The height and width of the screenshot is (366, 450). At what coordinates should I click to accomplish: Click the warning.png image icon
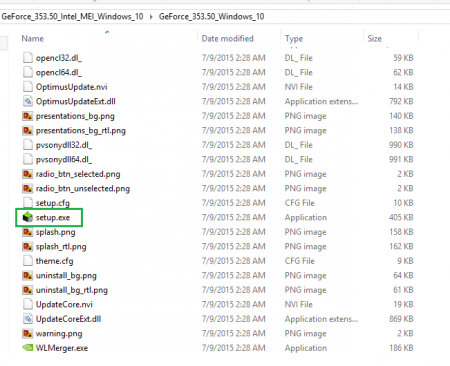(28, 333)
